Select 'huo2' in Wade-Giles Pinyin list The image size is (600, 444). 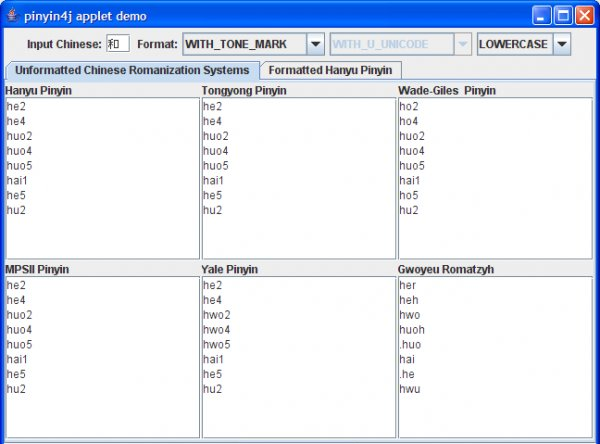point(412,136)
